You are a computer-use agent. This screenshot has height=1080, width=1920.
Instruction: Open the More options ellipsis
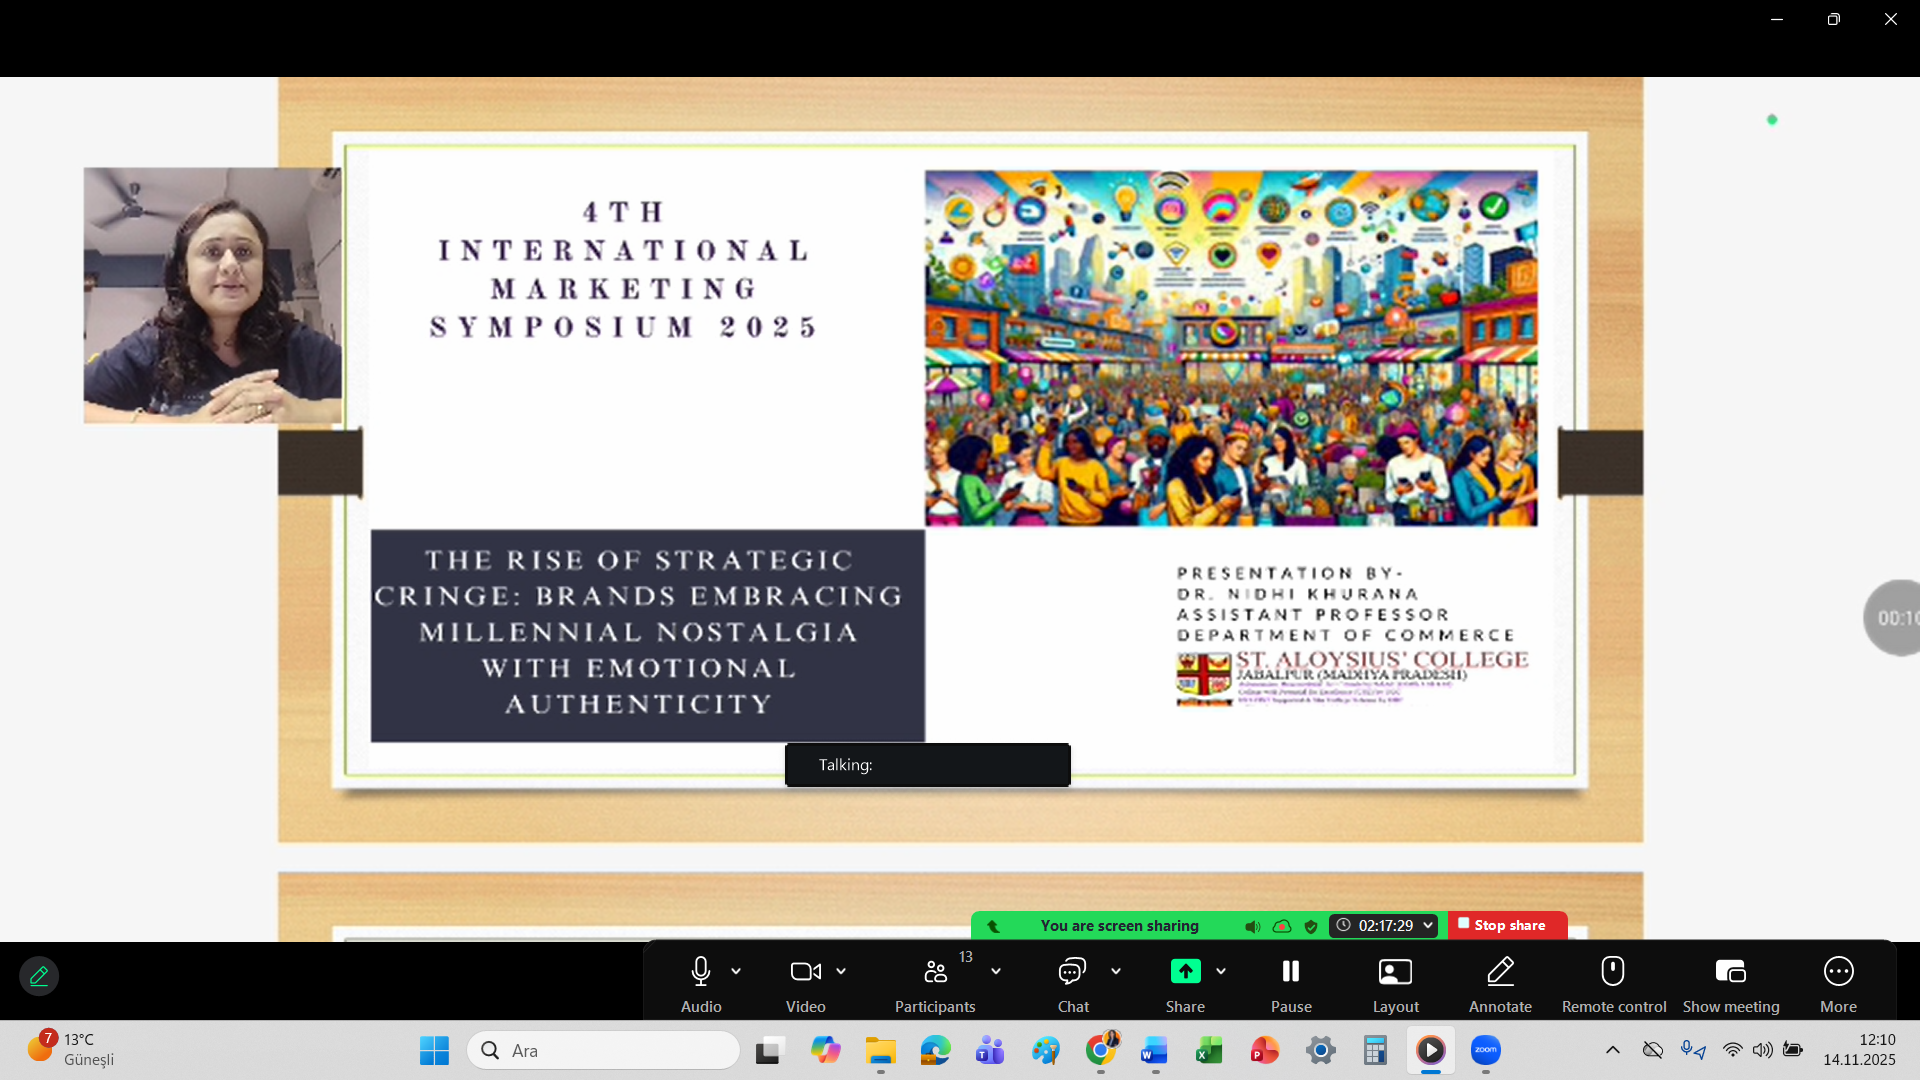coord(1838,972)
